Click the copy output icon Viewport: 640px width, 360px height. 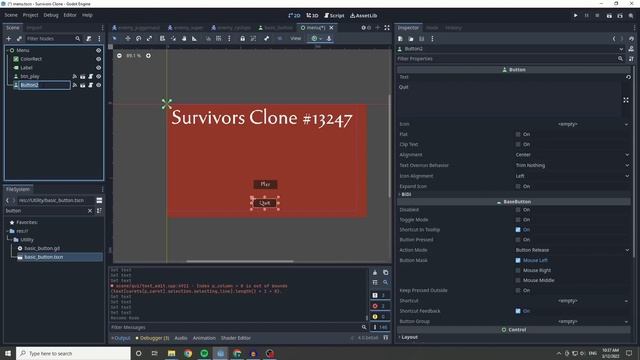pos(386,272)
